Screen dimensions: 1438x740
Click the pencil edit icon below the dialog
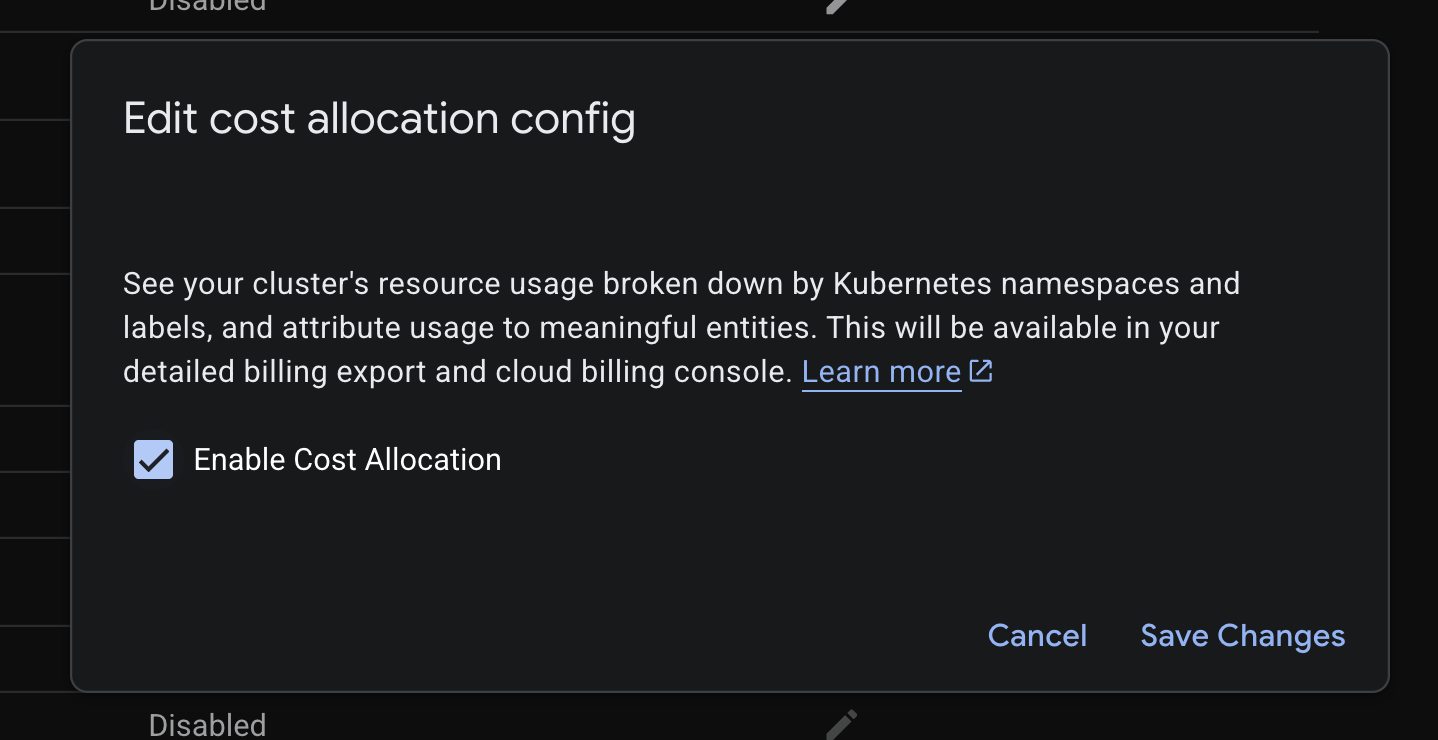click(x=841, y=724)
